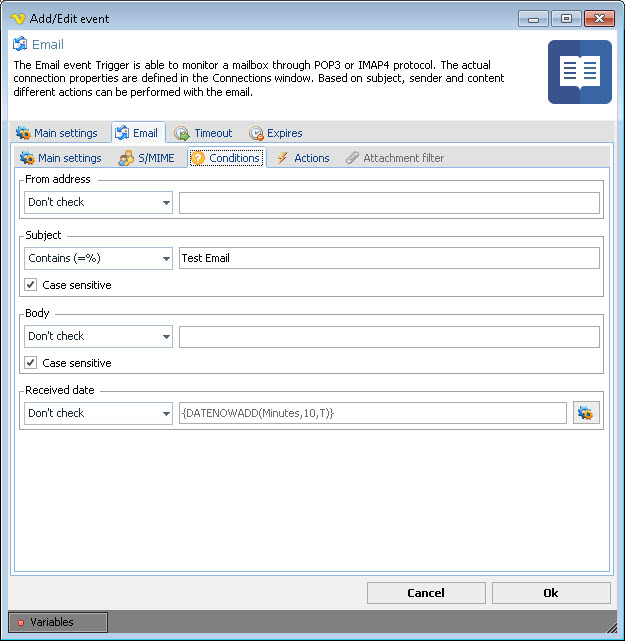Viewport: 625px width, 641px height.
Task: Click the Email trigger icon beside the title
Action: pyautogui.click(x=20, y=44)
